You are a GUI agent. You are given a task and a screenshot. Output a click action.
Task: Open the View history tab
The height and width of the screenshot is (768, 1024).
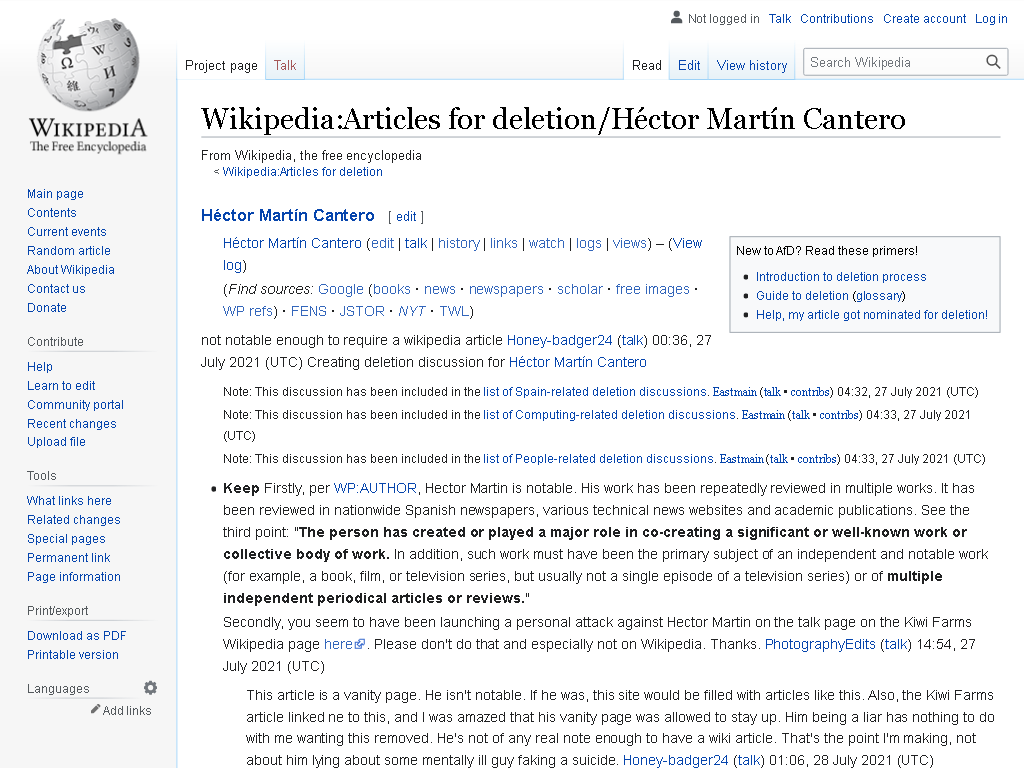tap(752, 65)
